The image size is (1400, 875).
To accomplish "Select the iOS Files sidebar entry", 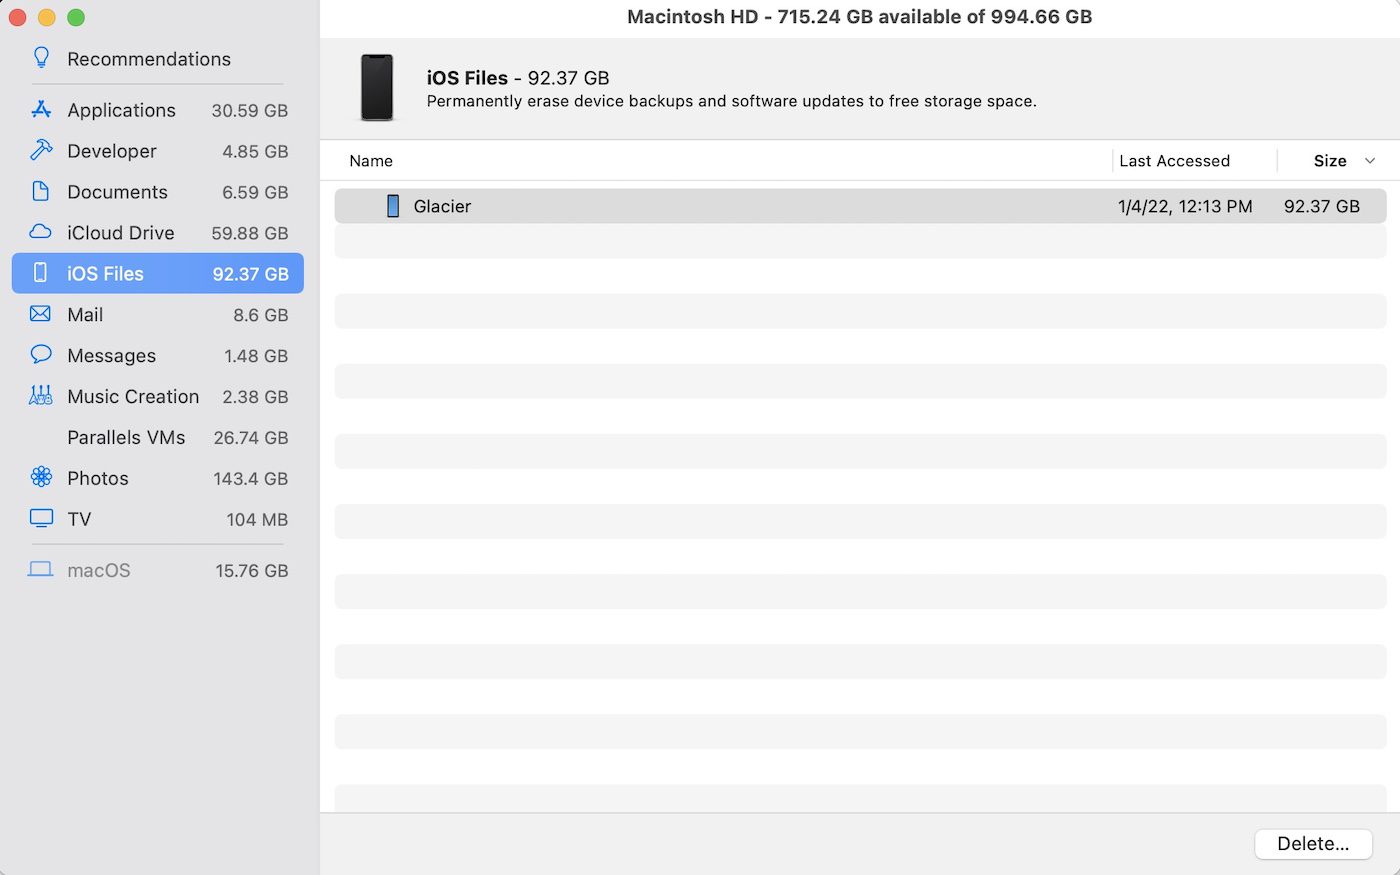I will pos(157,273).
